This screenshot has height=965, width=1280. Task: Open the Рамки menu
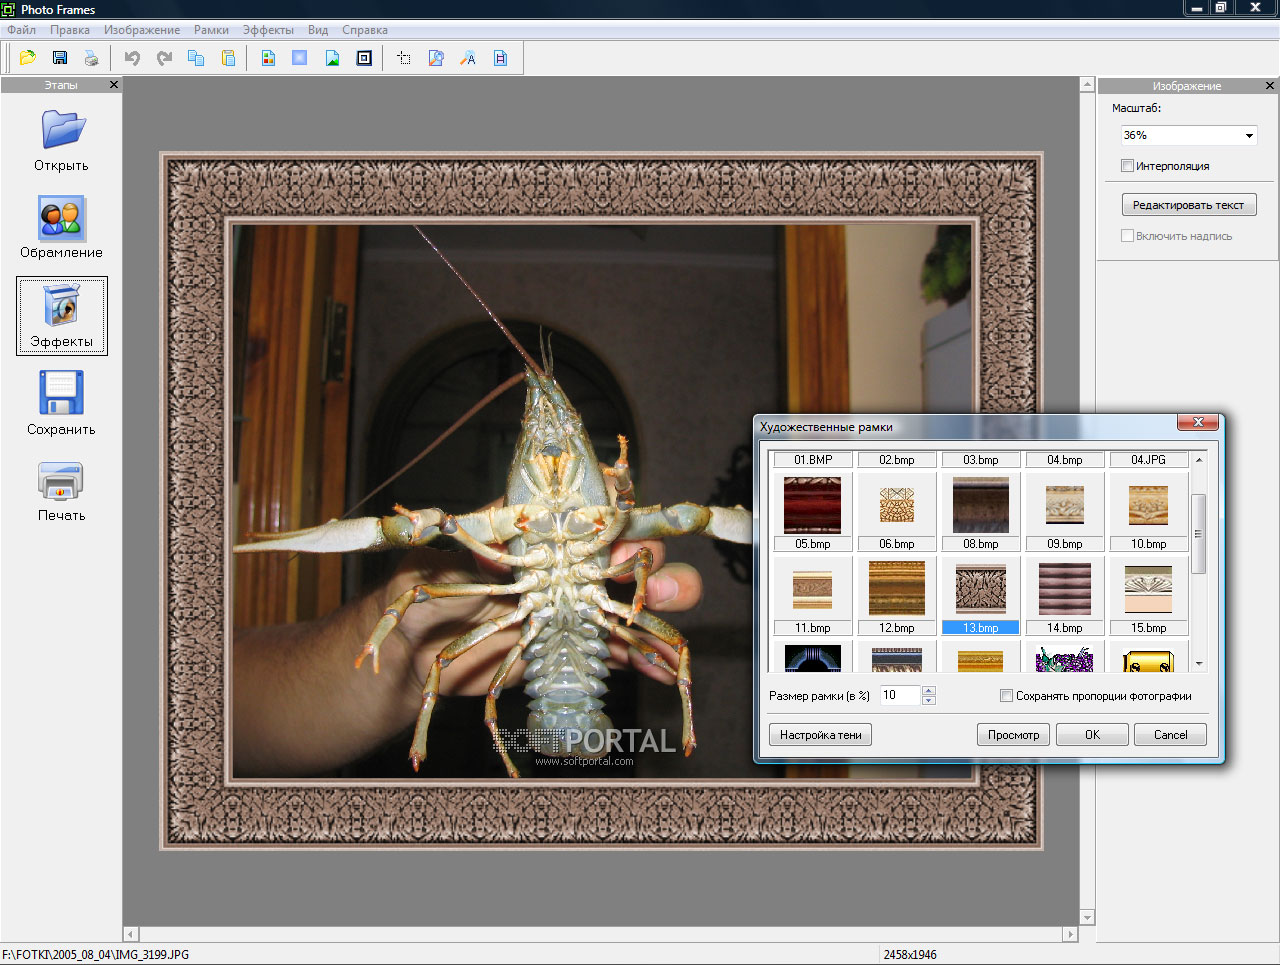click(x=211, y=30)
